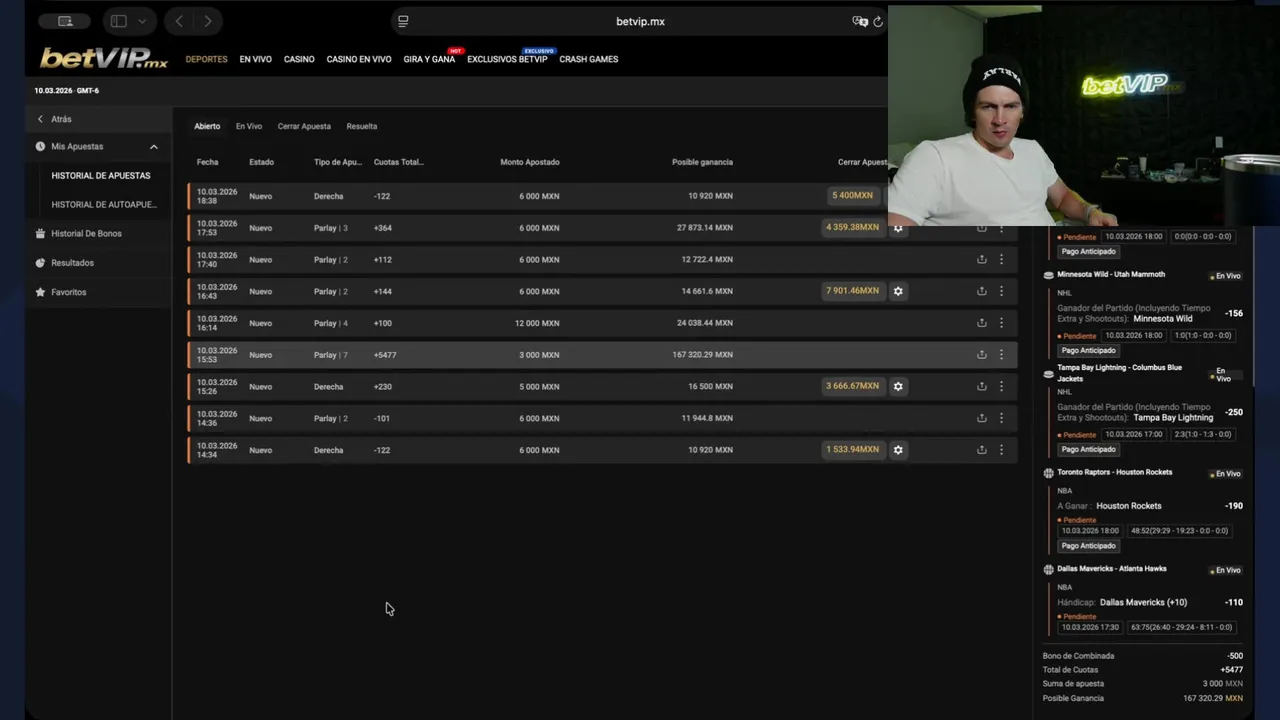The image size is (1280, 720).
Task: Open EXCLUSIVOS BETVIP section
Action: [507, 59]
